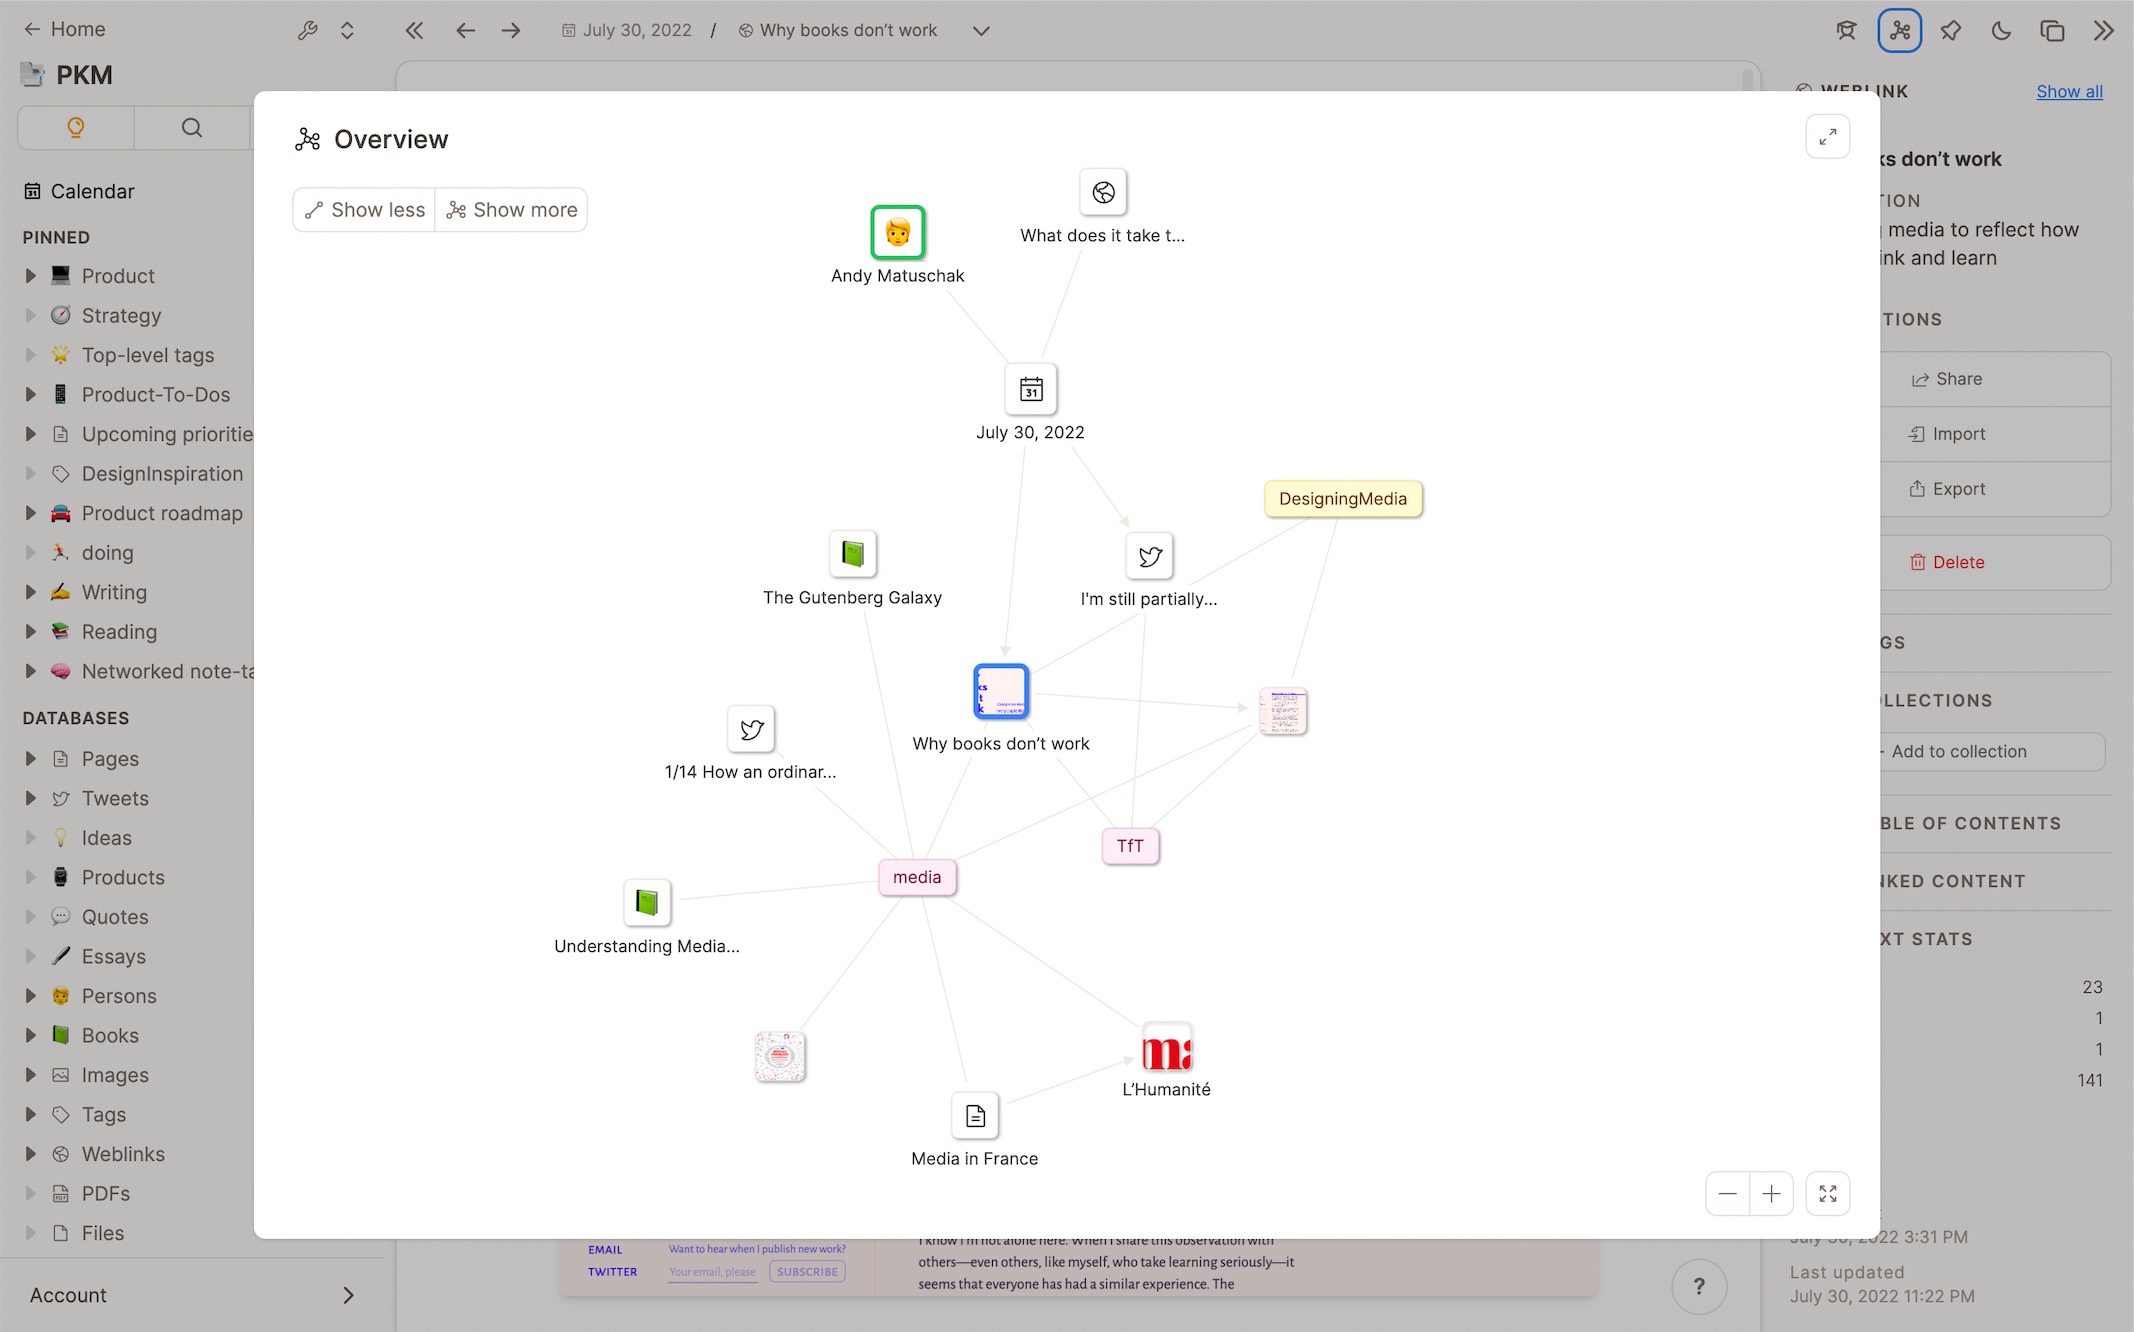2134x1332 pixels.
Task: Click the owl reader icon in top toolbar
Action: click(x=1846, y=30)
